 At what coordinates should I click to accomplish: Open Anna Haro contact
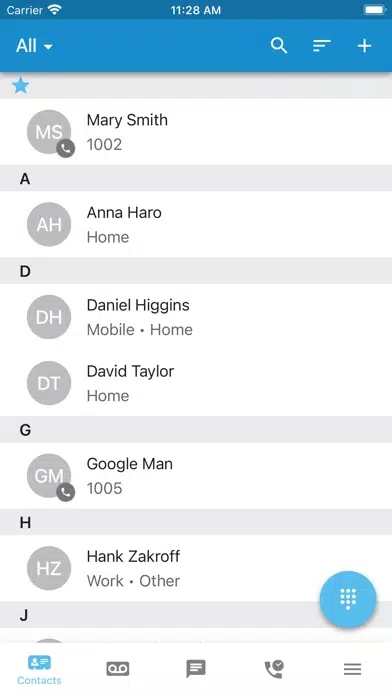196,224
